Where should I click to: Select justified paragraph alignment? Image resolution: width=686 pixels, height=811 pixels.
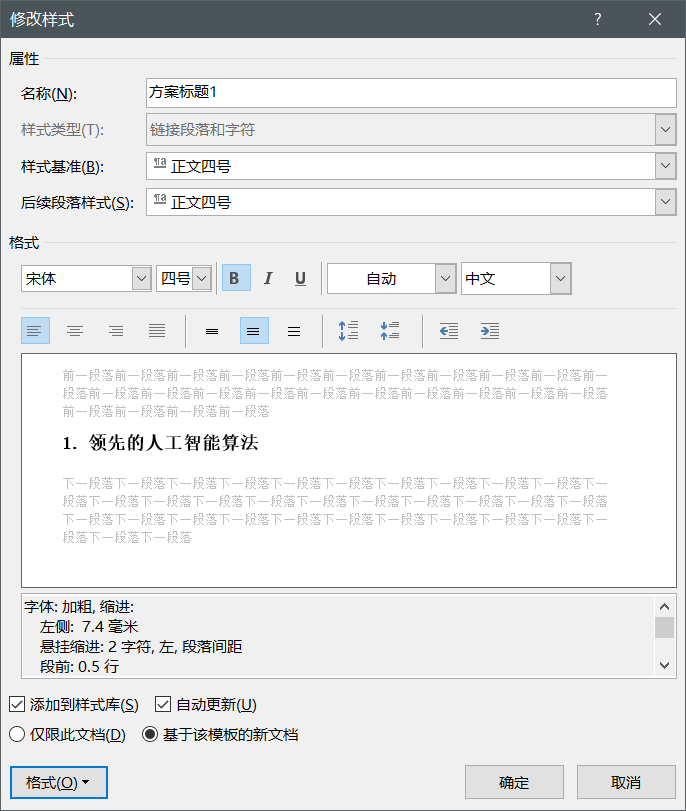click(157, 331)
